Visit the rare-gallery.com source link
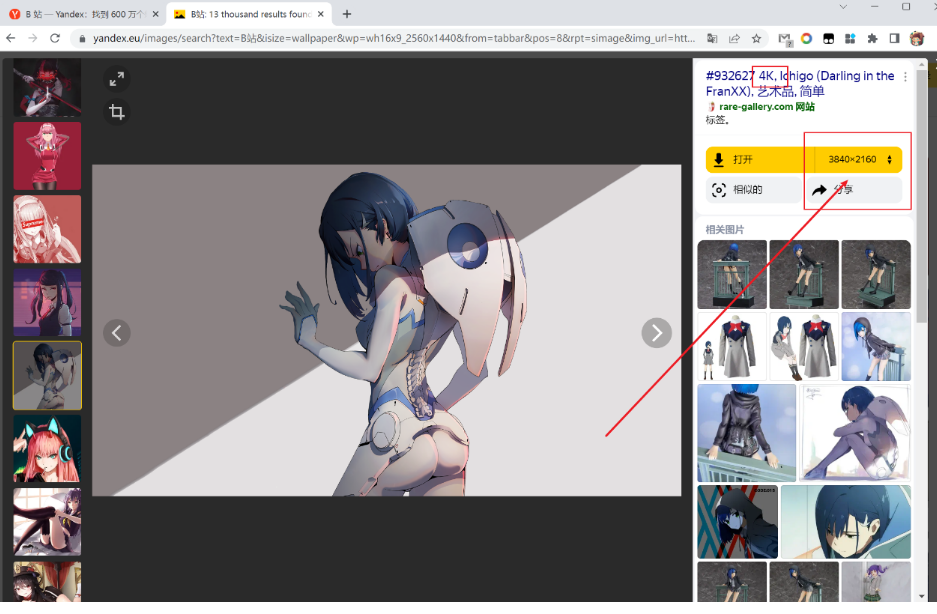Screen dimensions: 937x614 pyautogui.click(x=767, y=106)
